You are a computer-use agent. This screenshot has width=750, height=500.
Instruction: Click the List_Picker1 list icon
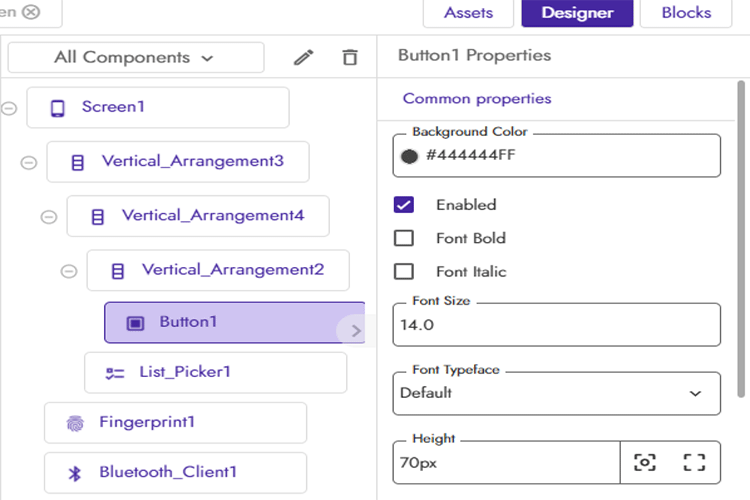115,372
